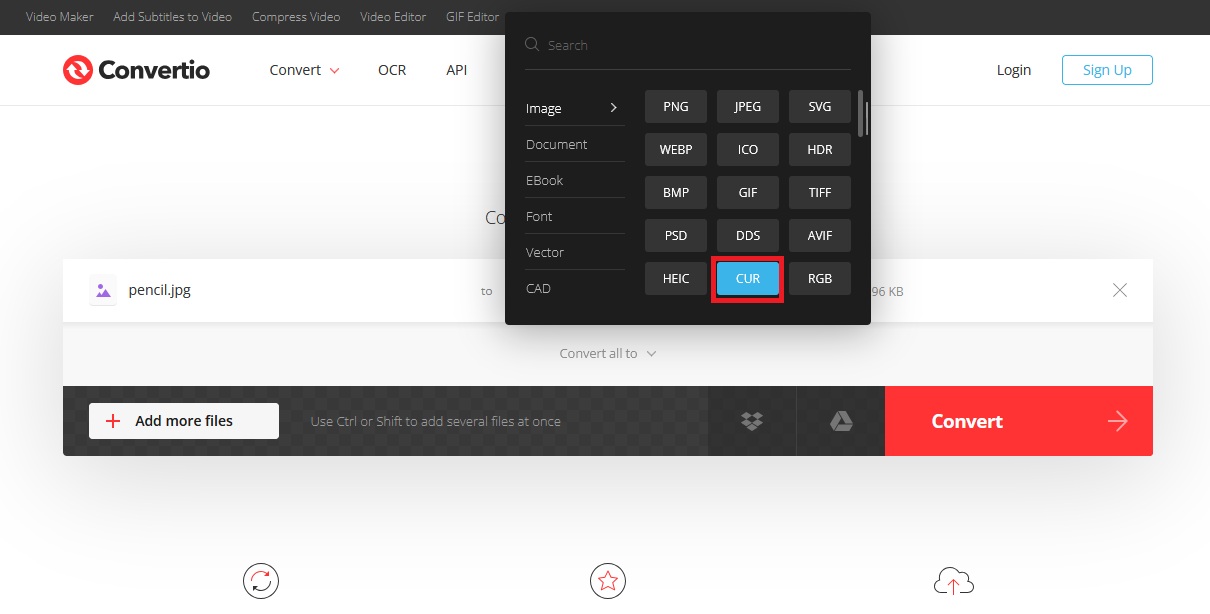Choose SVG output format
Screen dimensions: 1210x614
tap(820, 107)
